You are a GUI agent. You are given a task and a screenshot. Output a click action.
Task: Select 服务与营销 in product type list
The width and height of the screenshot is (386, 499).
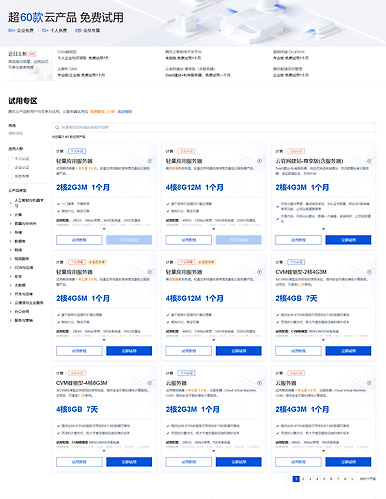coord(24,320)
